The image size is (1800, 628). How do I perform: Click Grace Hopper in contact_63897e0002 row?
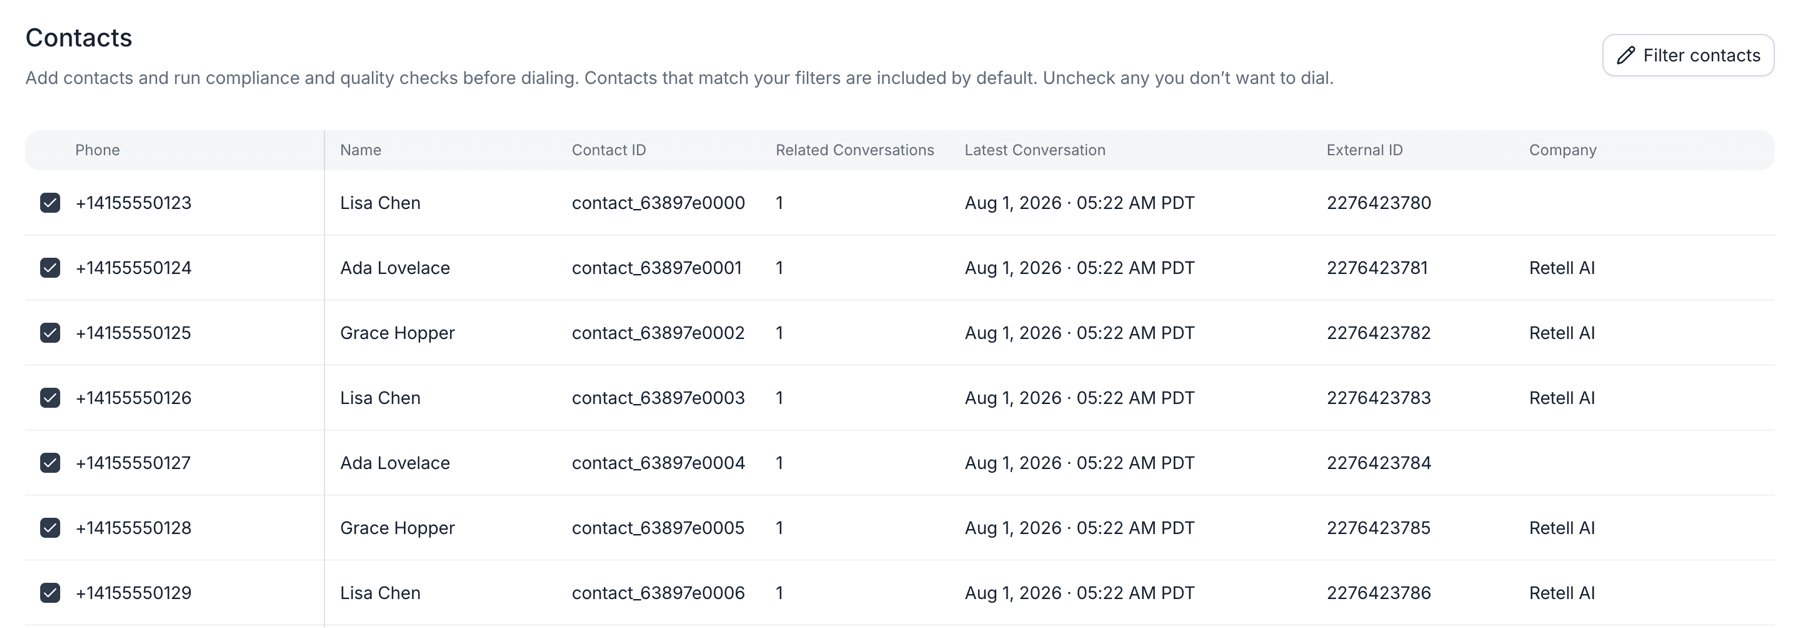tap(397, 333)
